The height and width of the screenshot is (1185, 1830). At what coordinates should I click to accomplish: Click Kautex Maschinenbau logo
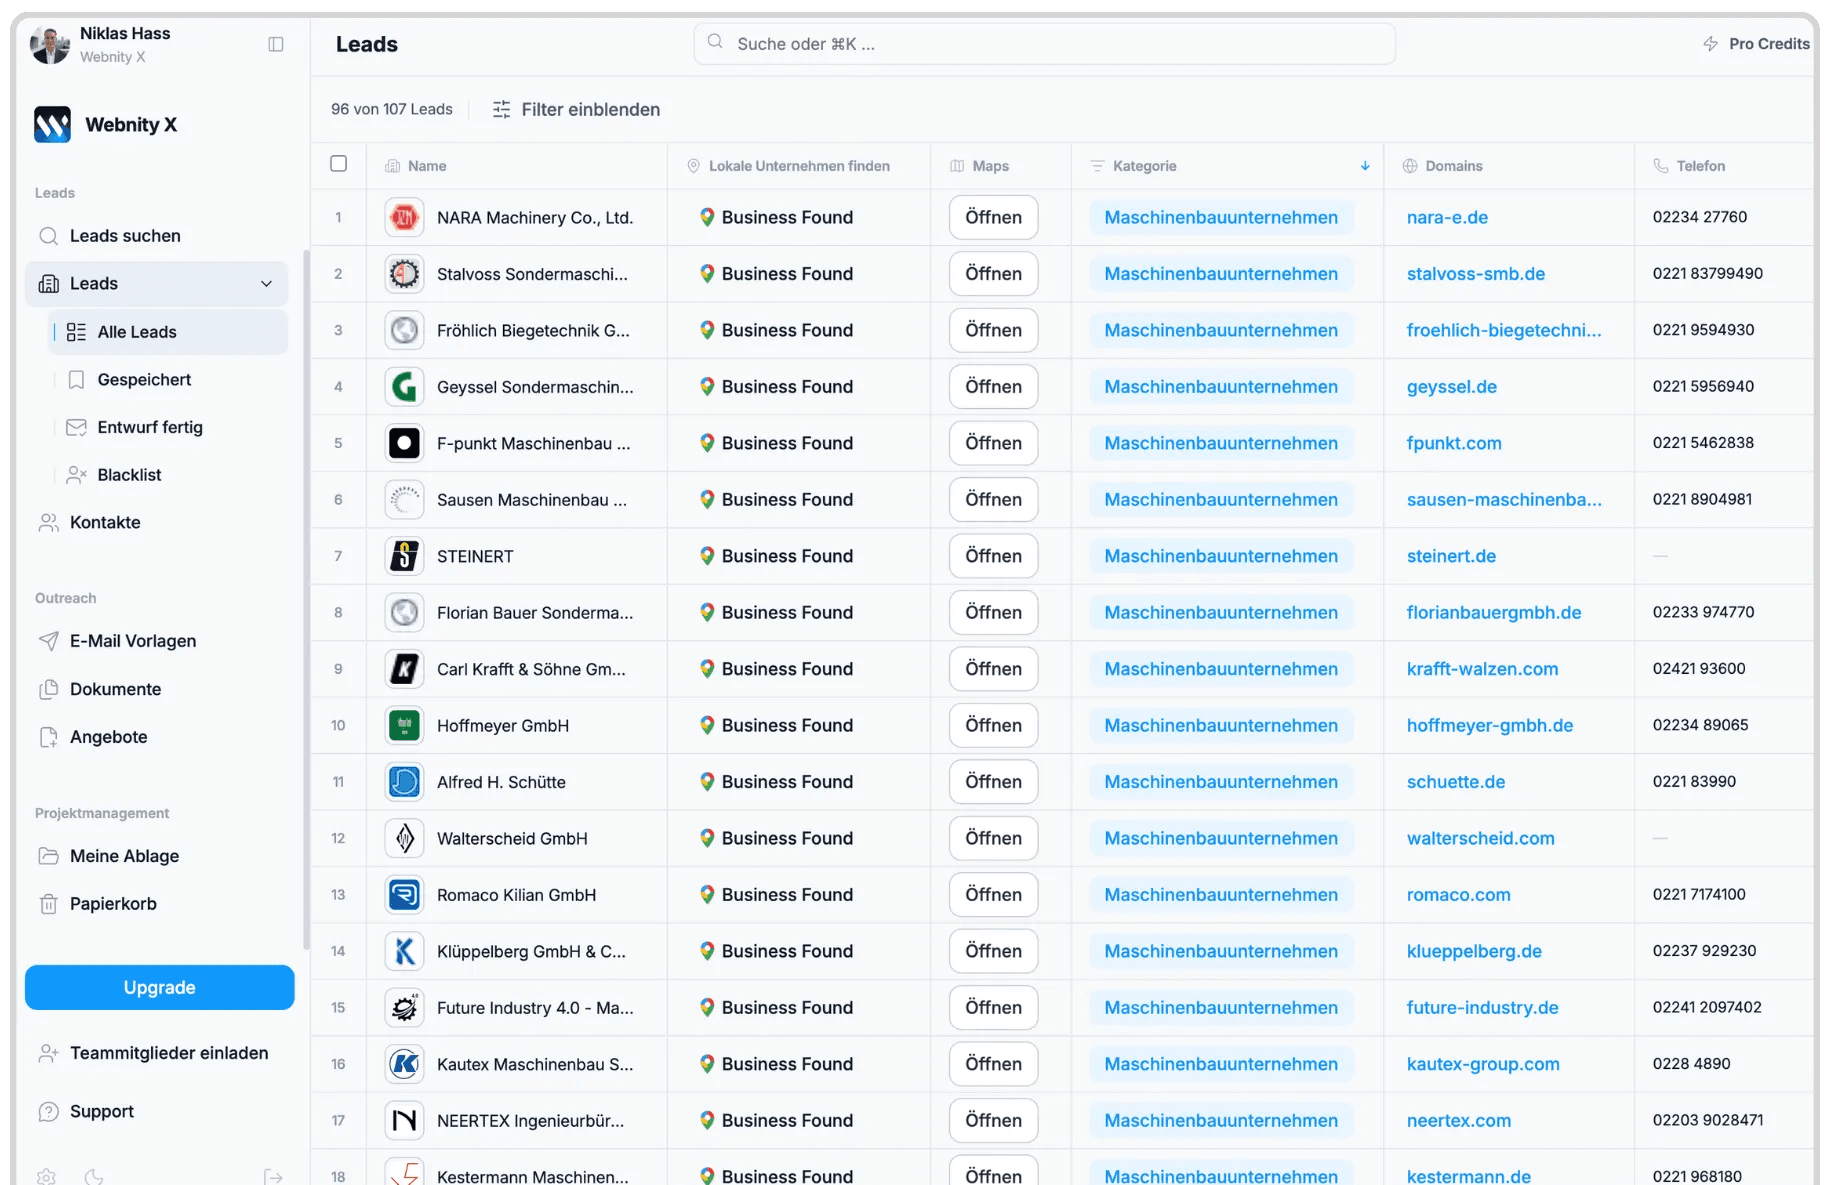click(x=404, y=1064)
